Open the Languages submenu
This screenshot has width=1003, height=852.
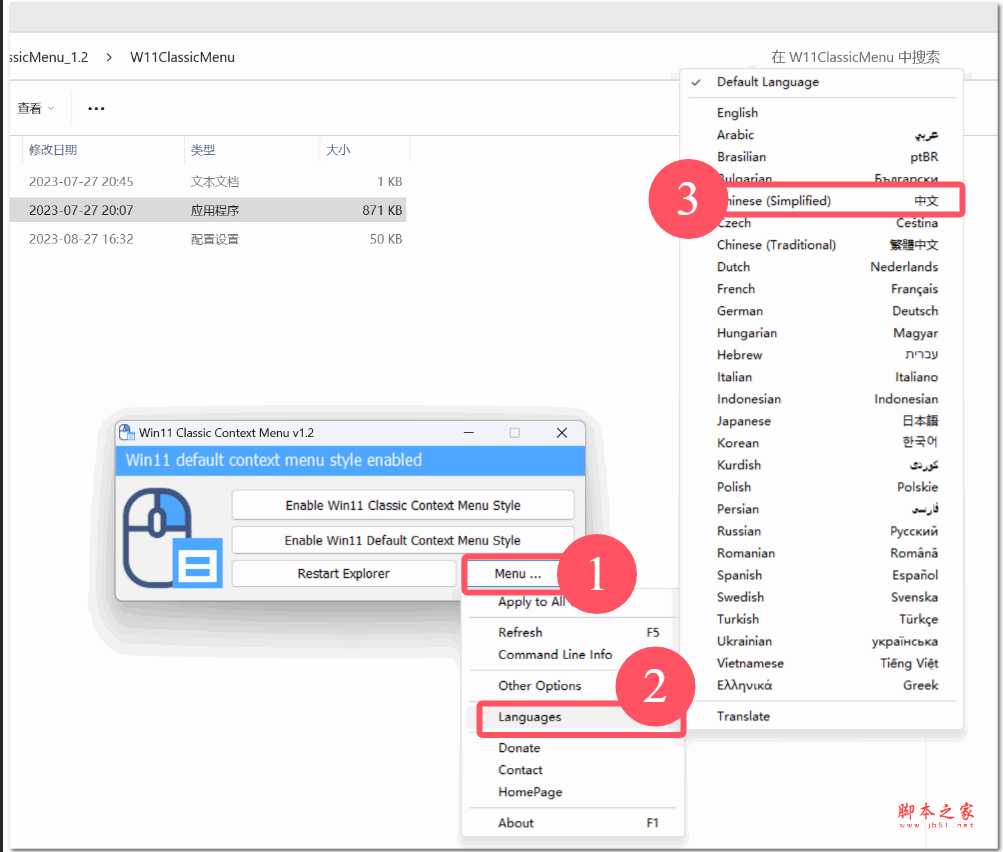tap(573, 717)
